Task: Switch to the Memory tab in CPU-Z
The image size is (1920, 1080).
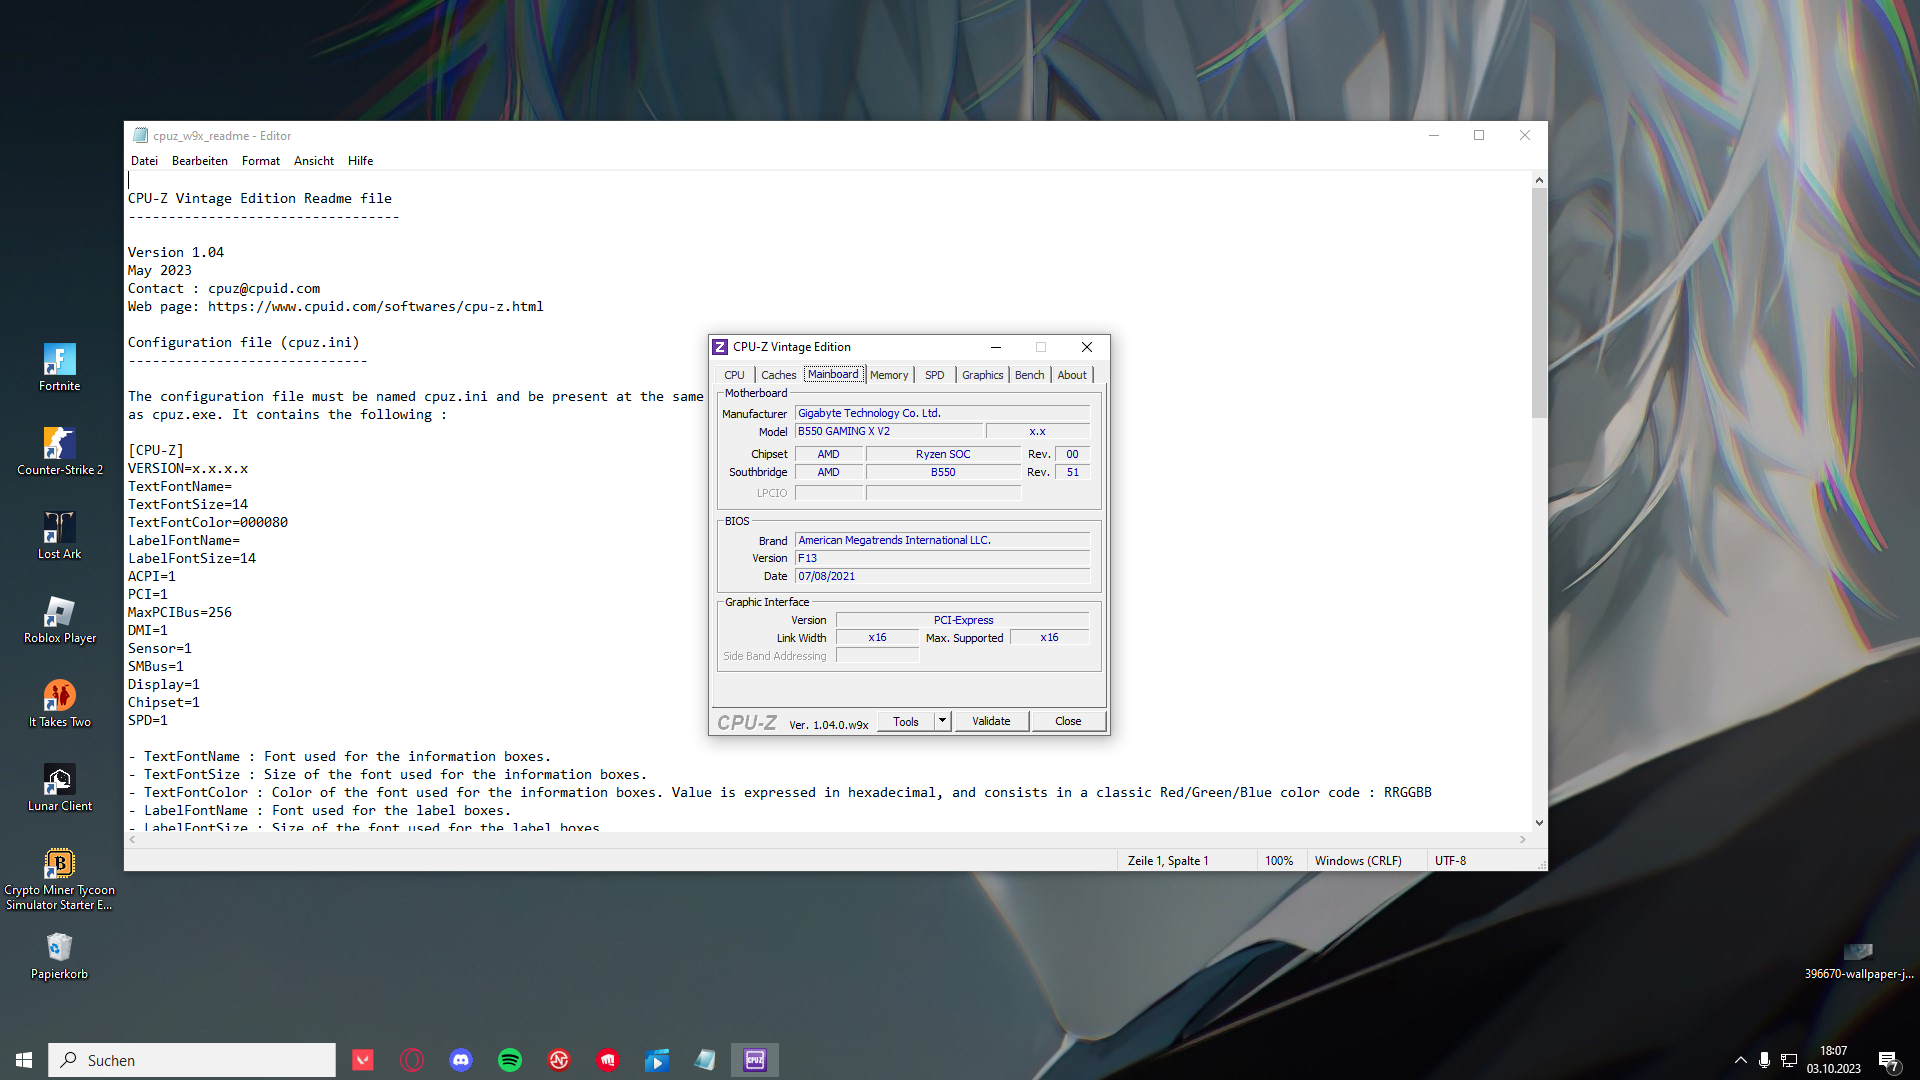Action: 888,375
